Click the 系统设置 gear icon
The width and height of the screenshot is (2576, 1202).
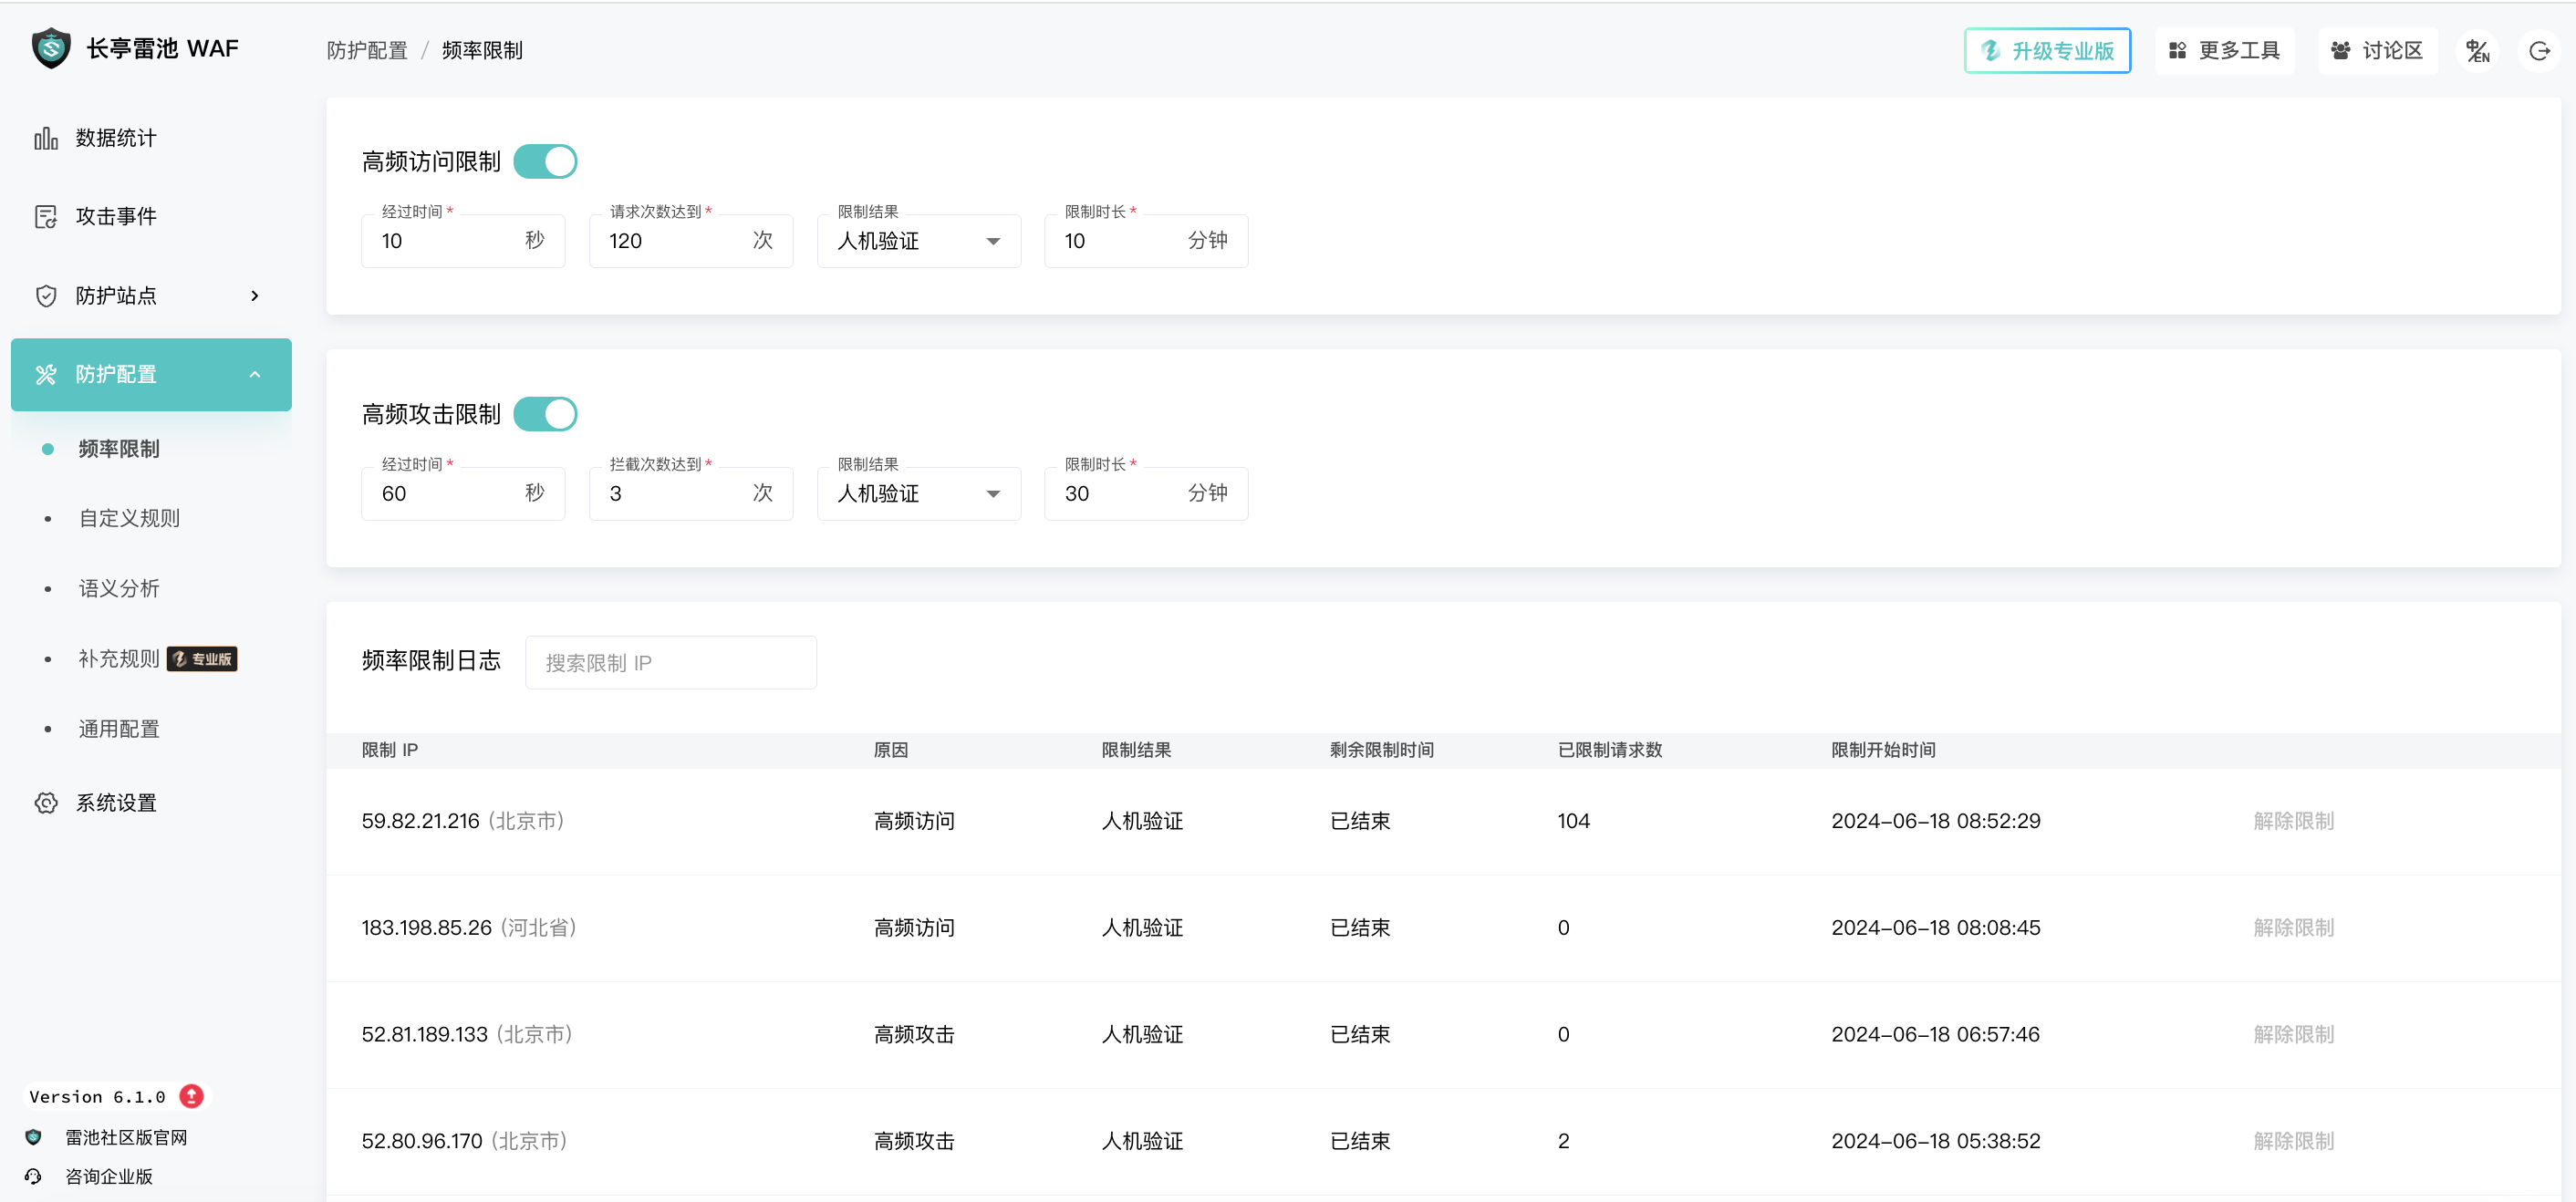(46, 802)
